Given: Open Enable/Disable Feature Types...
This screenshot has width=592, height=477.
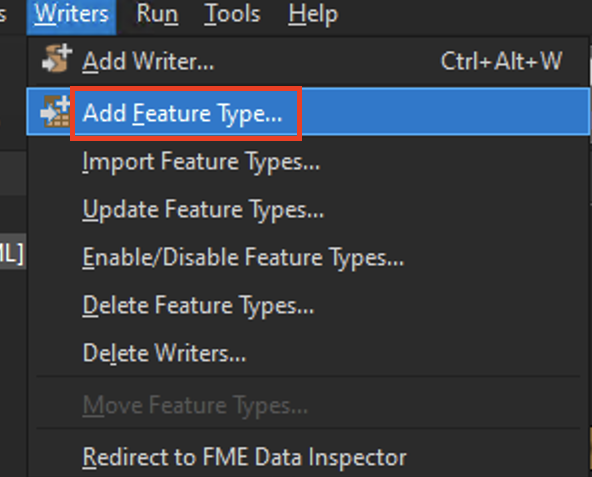Looking at the screenshot, I should tap(243, 258).
